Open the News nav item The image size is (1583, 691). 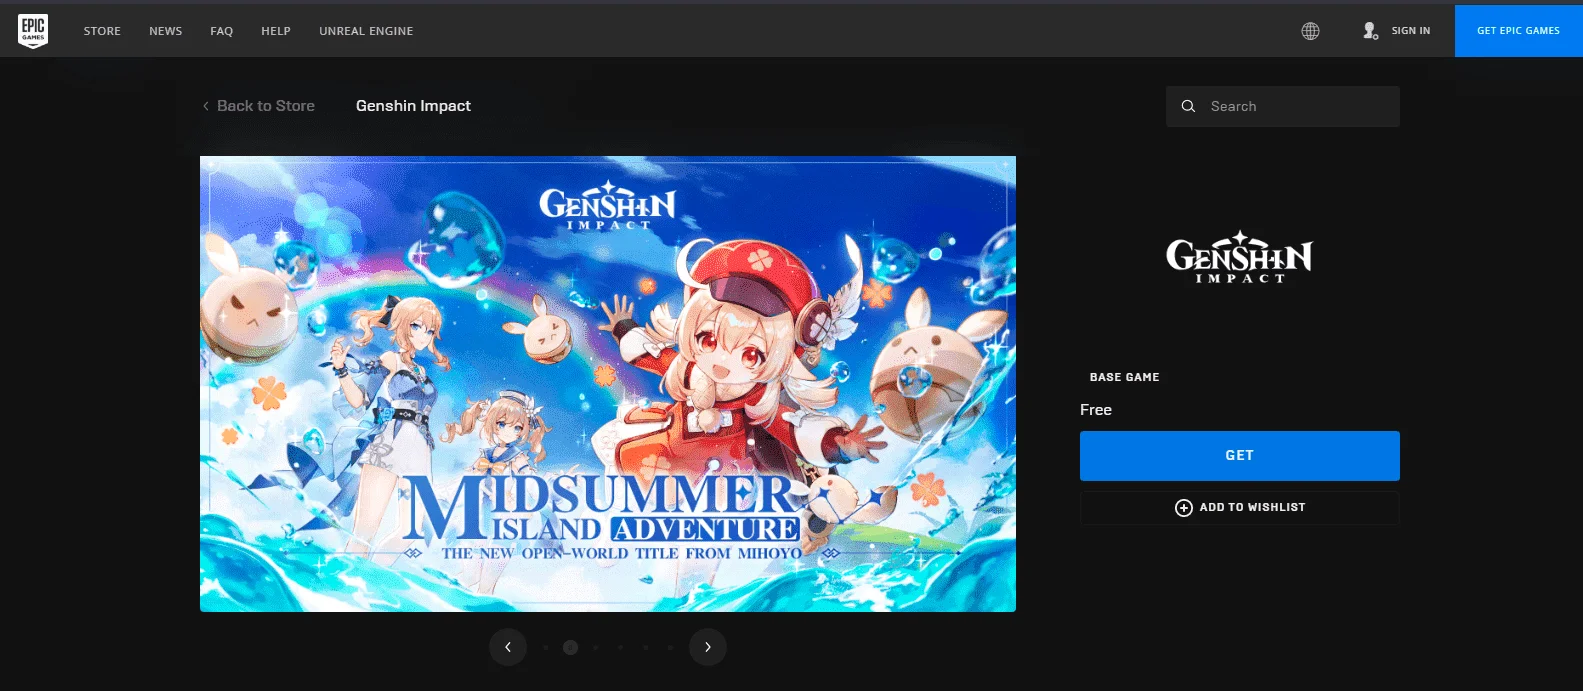coord(166,31)
